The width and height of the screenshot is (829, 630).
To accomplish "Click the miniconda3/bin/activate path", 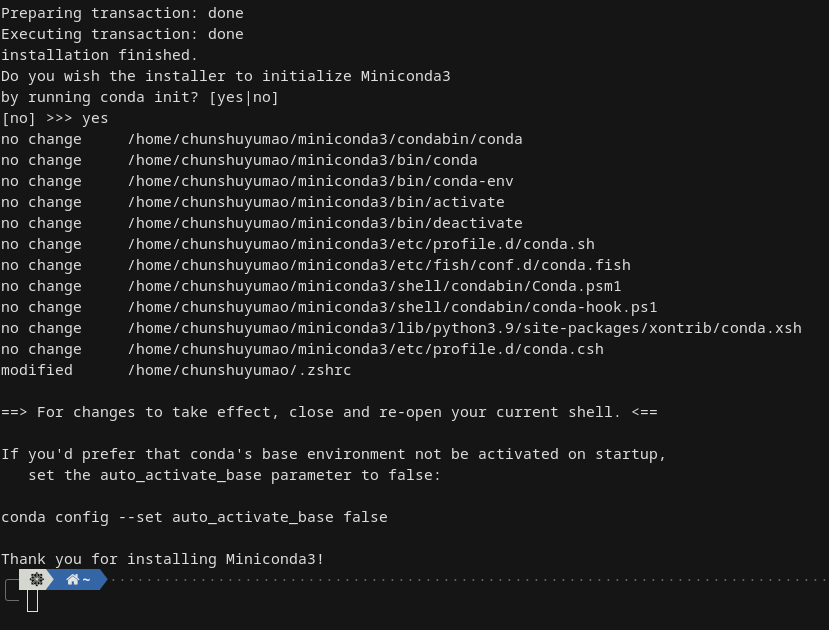I will (316, 202).
